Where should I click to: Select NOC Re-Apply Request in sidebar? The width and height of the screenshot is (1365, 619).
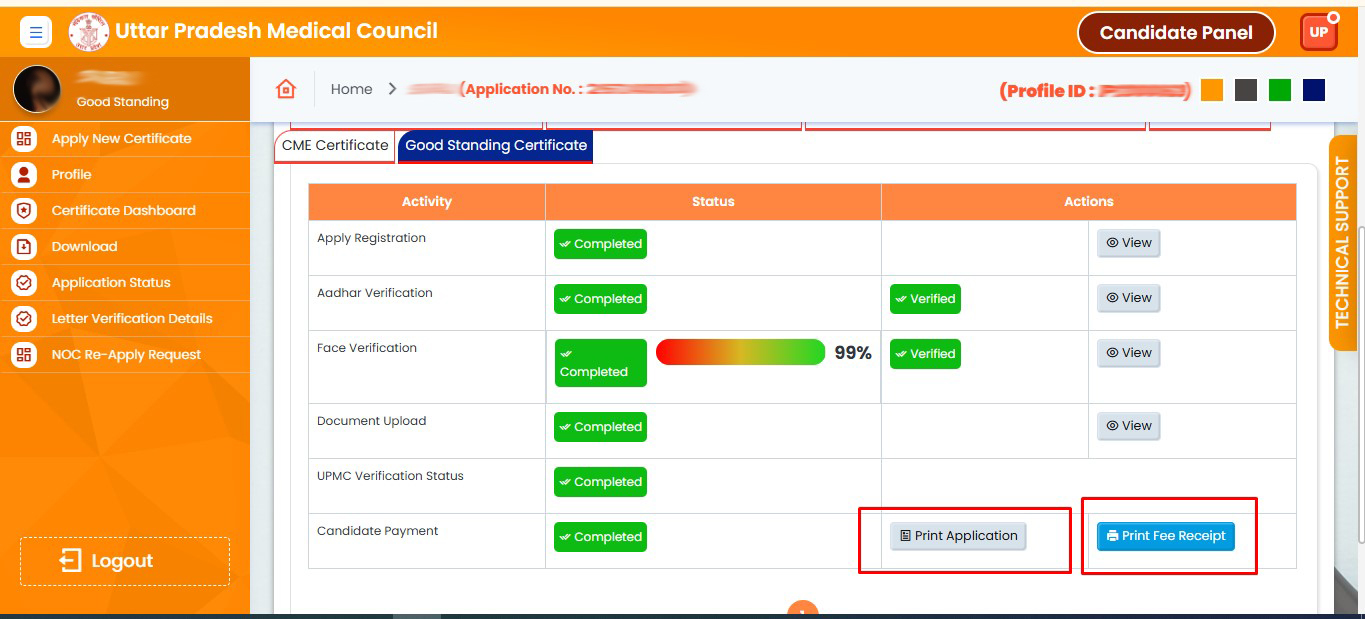click(x=126, y=355)
